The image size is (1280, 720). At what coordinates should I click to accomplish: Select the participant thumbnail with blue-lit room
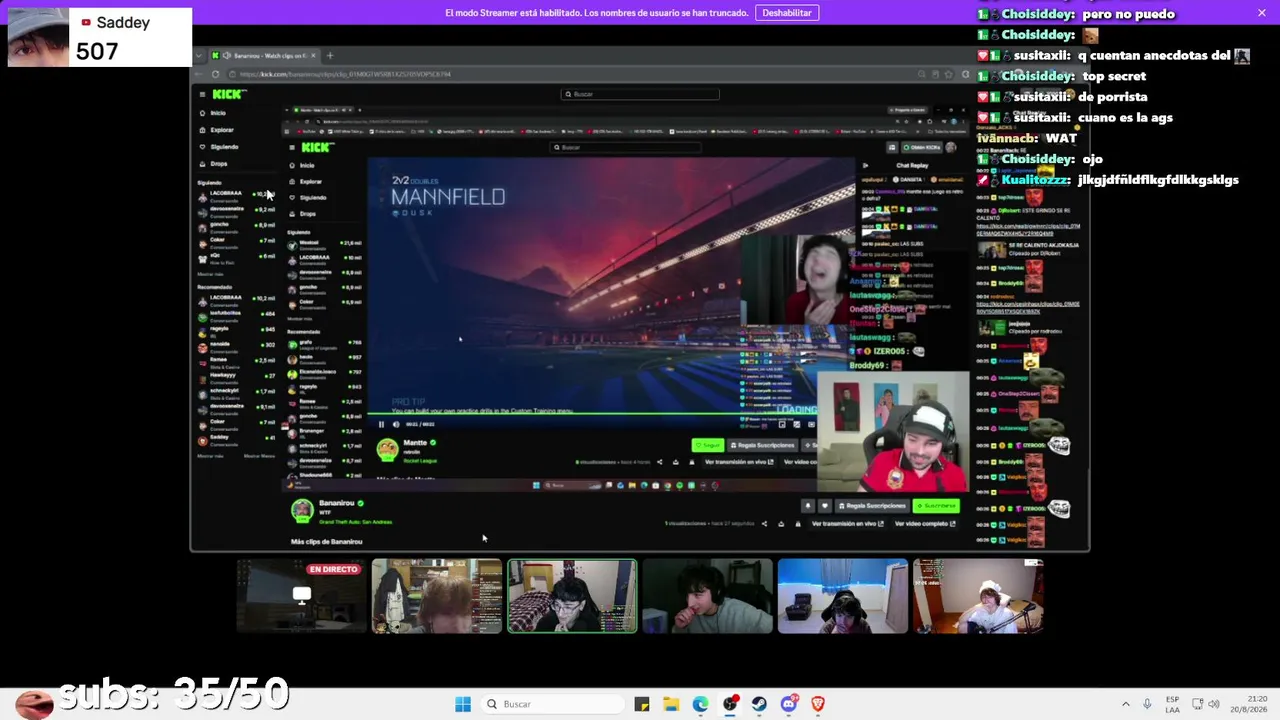point(842,596)
